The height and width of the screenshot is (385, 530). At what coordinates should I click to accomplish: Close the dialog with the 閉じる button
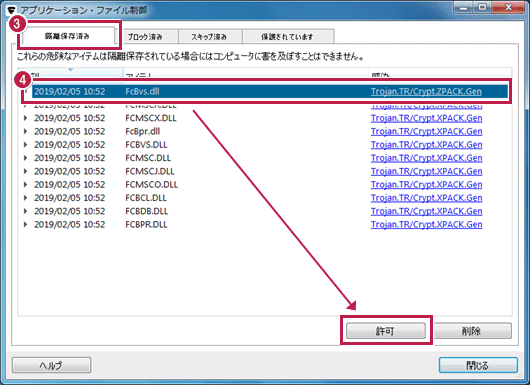pos(478,365)
